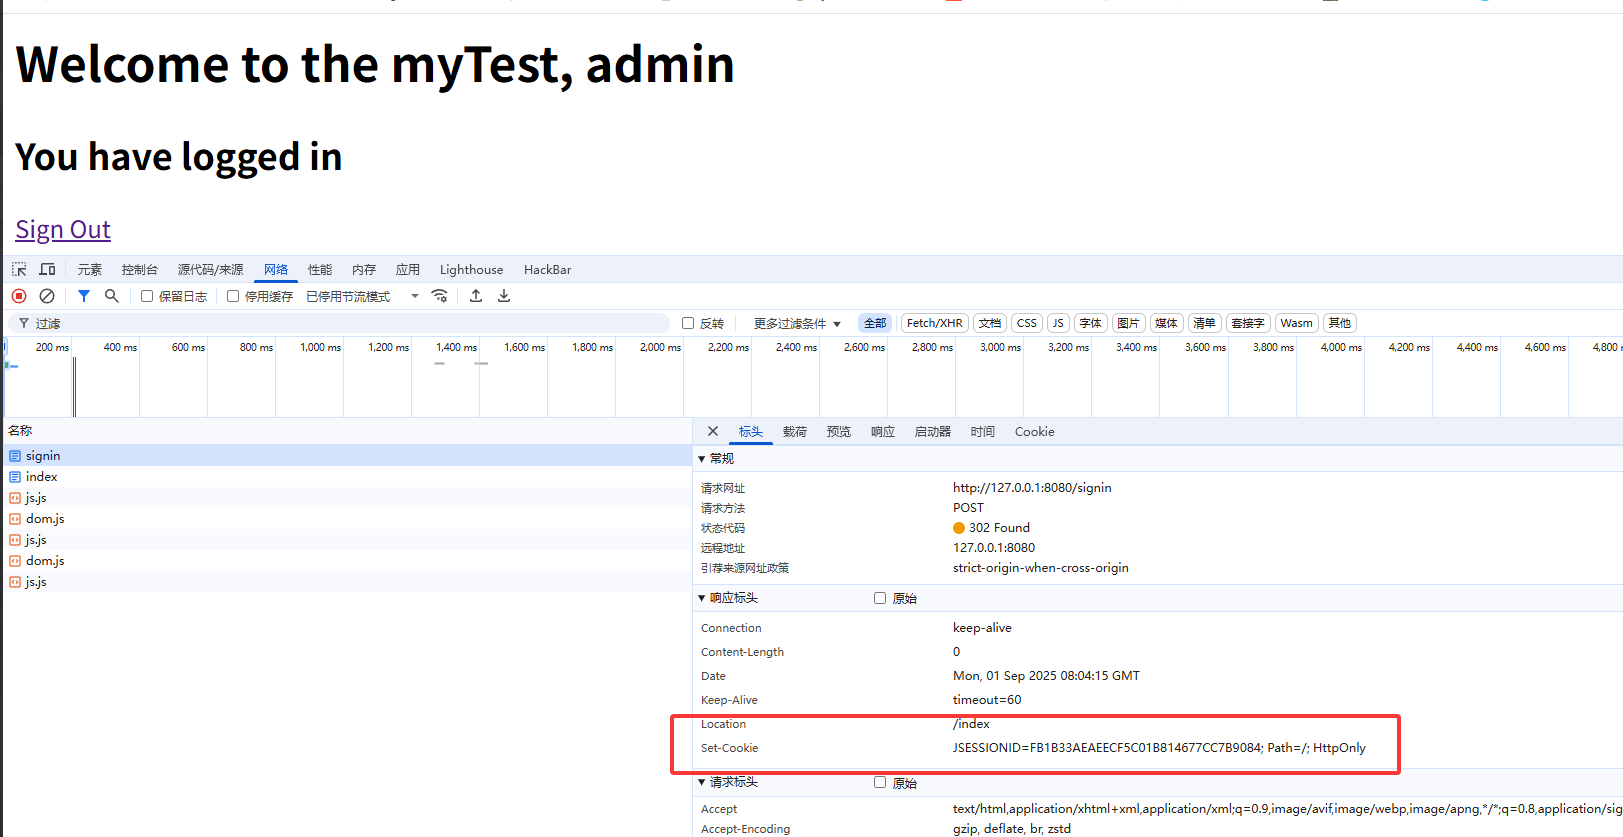Open the Cookie tab in details

pos(1034,432)
